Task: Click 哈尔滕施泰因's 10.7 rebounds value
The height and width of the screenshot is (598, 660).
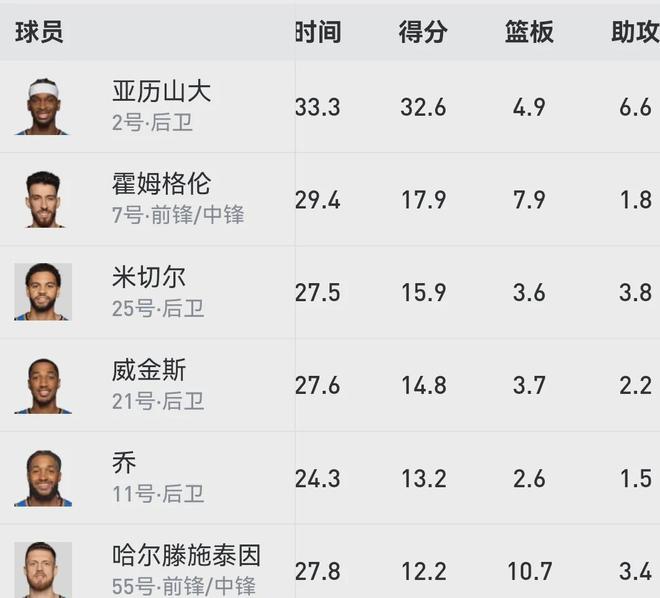Action: coord(529,571)
